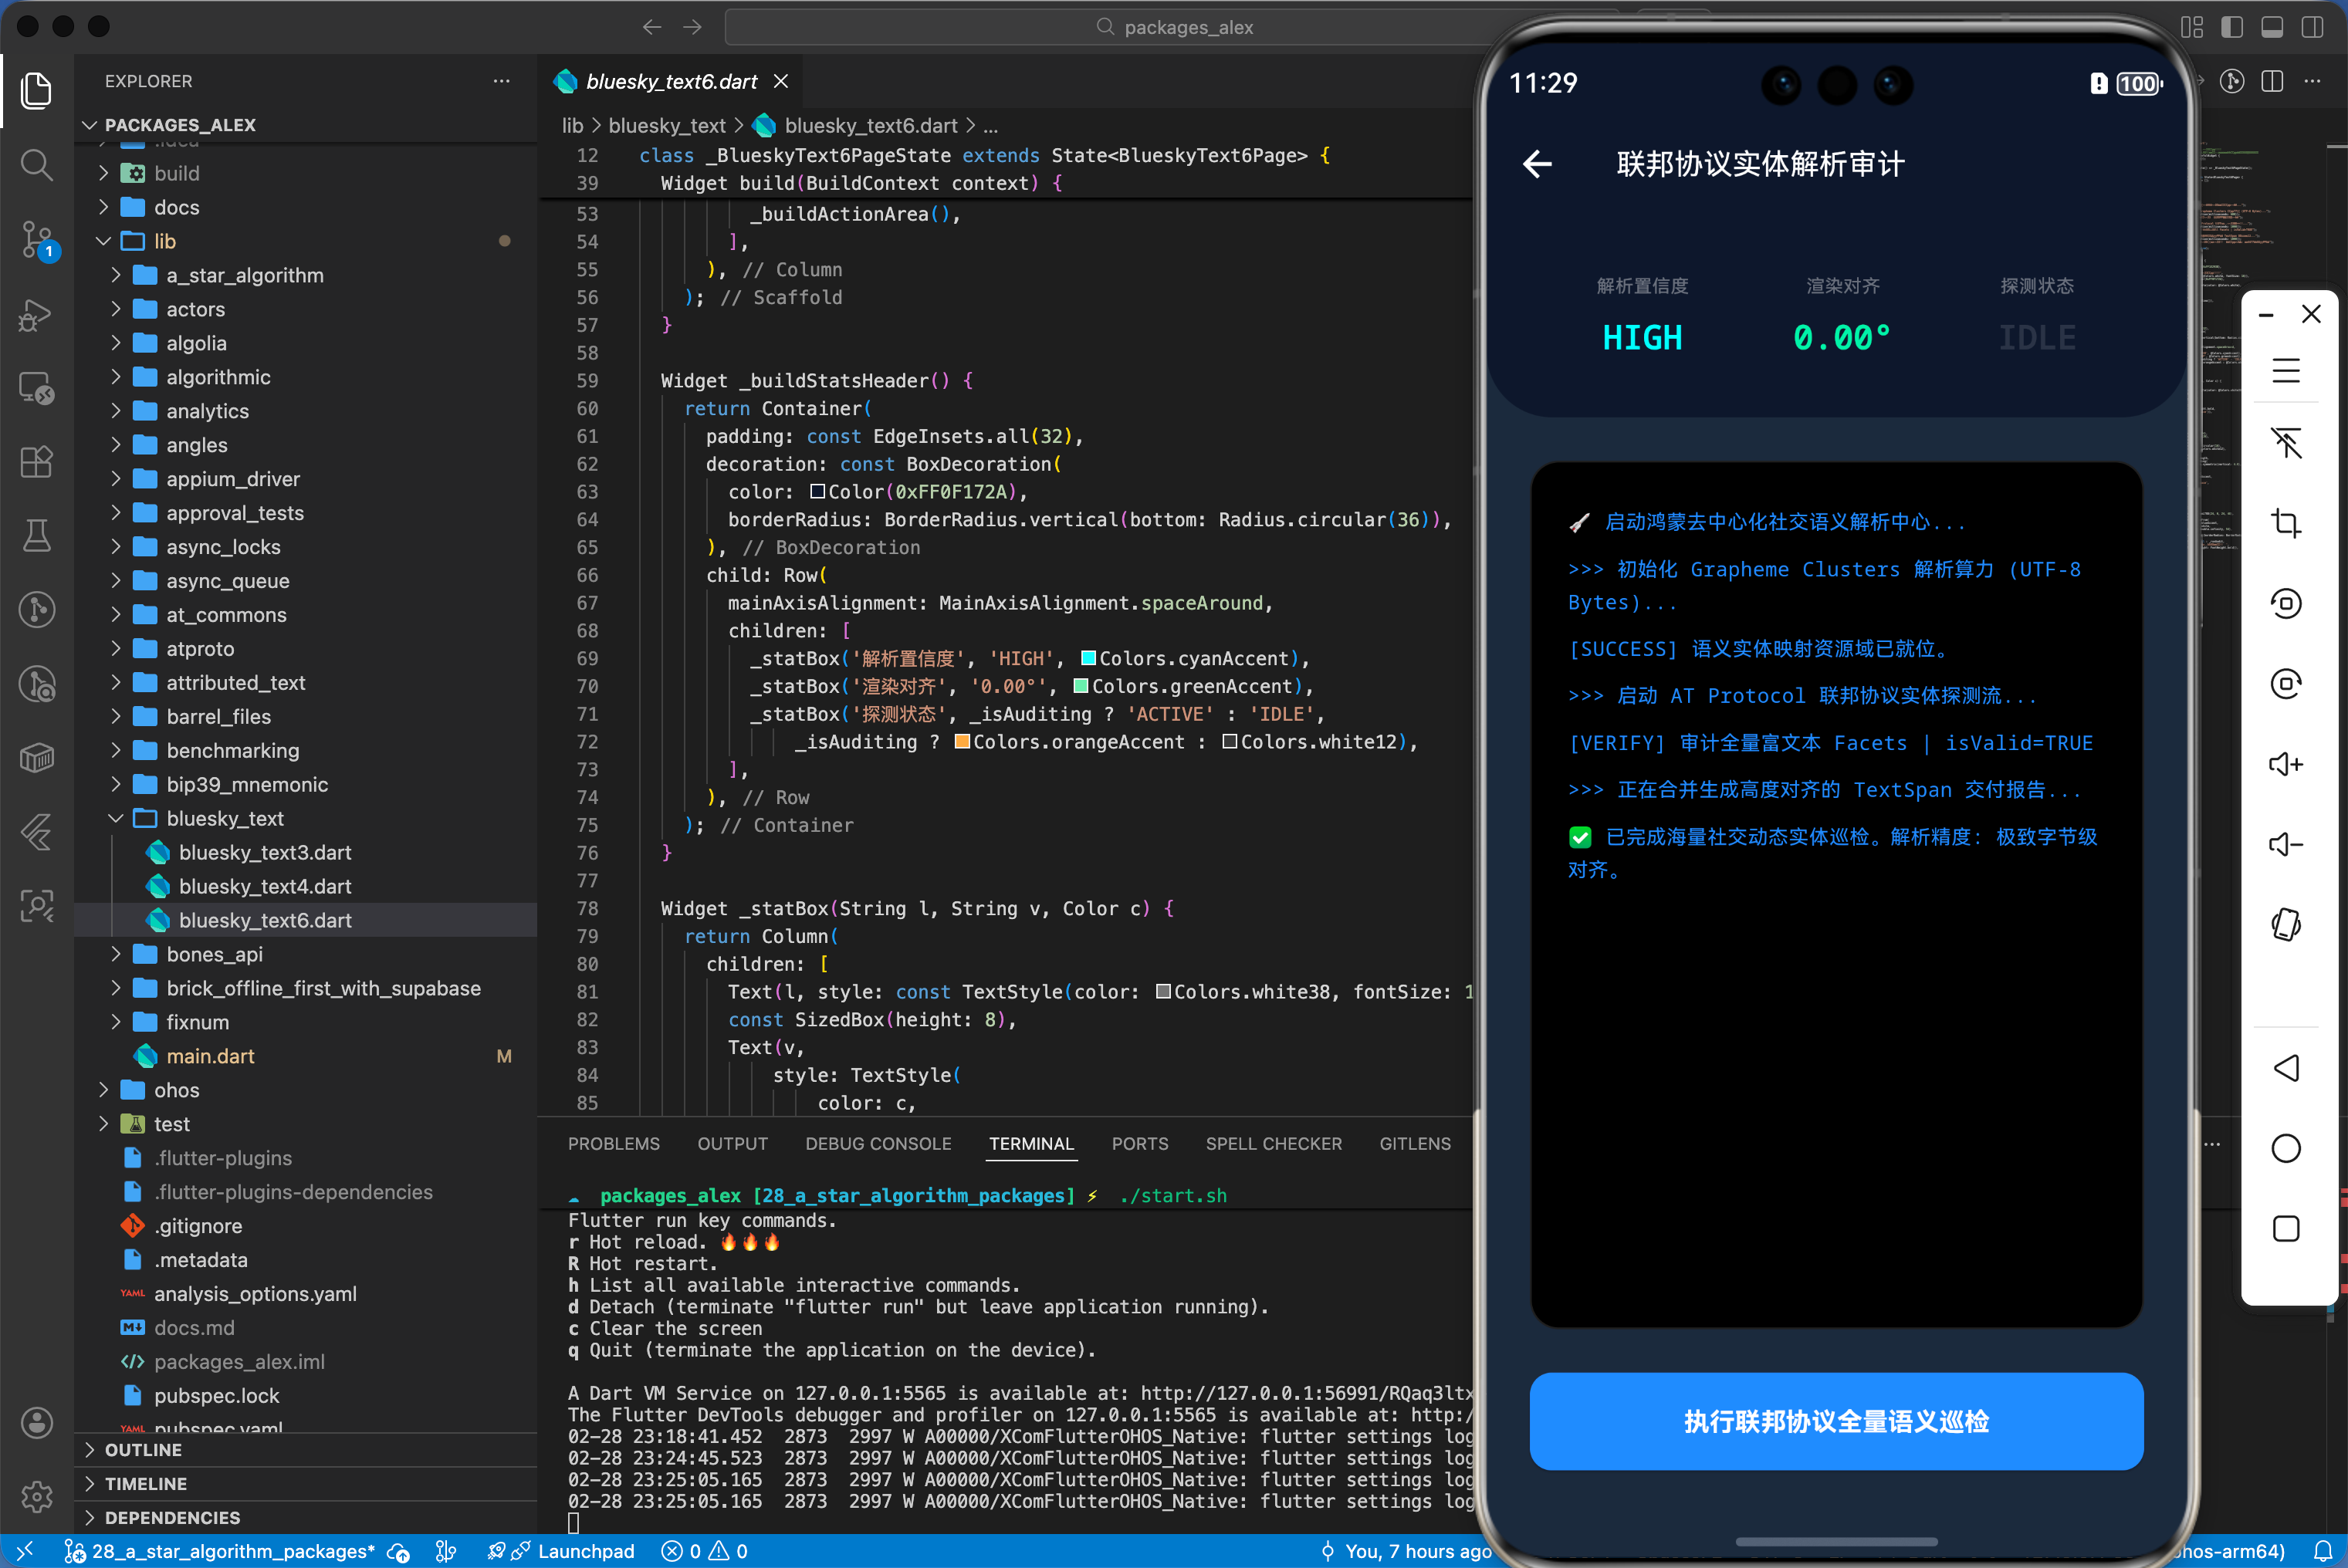Click the emulator volume up icon
The image size is (2348, 1568).
[x=2285, y=765]
